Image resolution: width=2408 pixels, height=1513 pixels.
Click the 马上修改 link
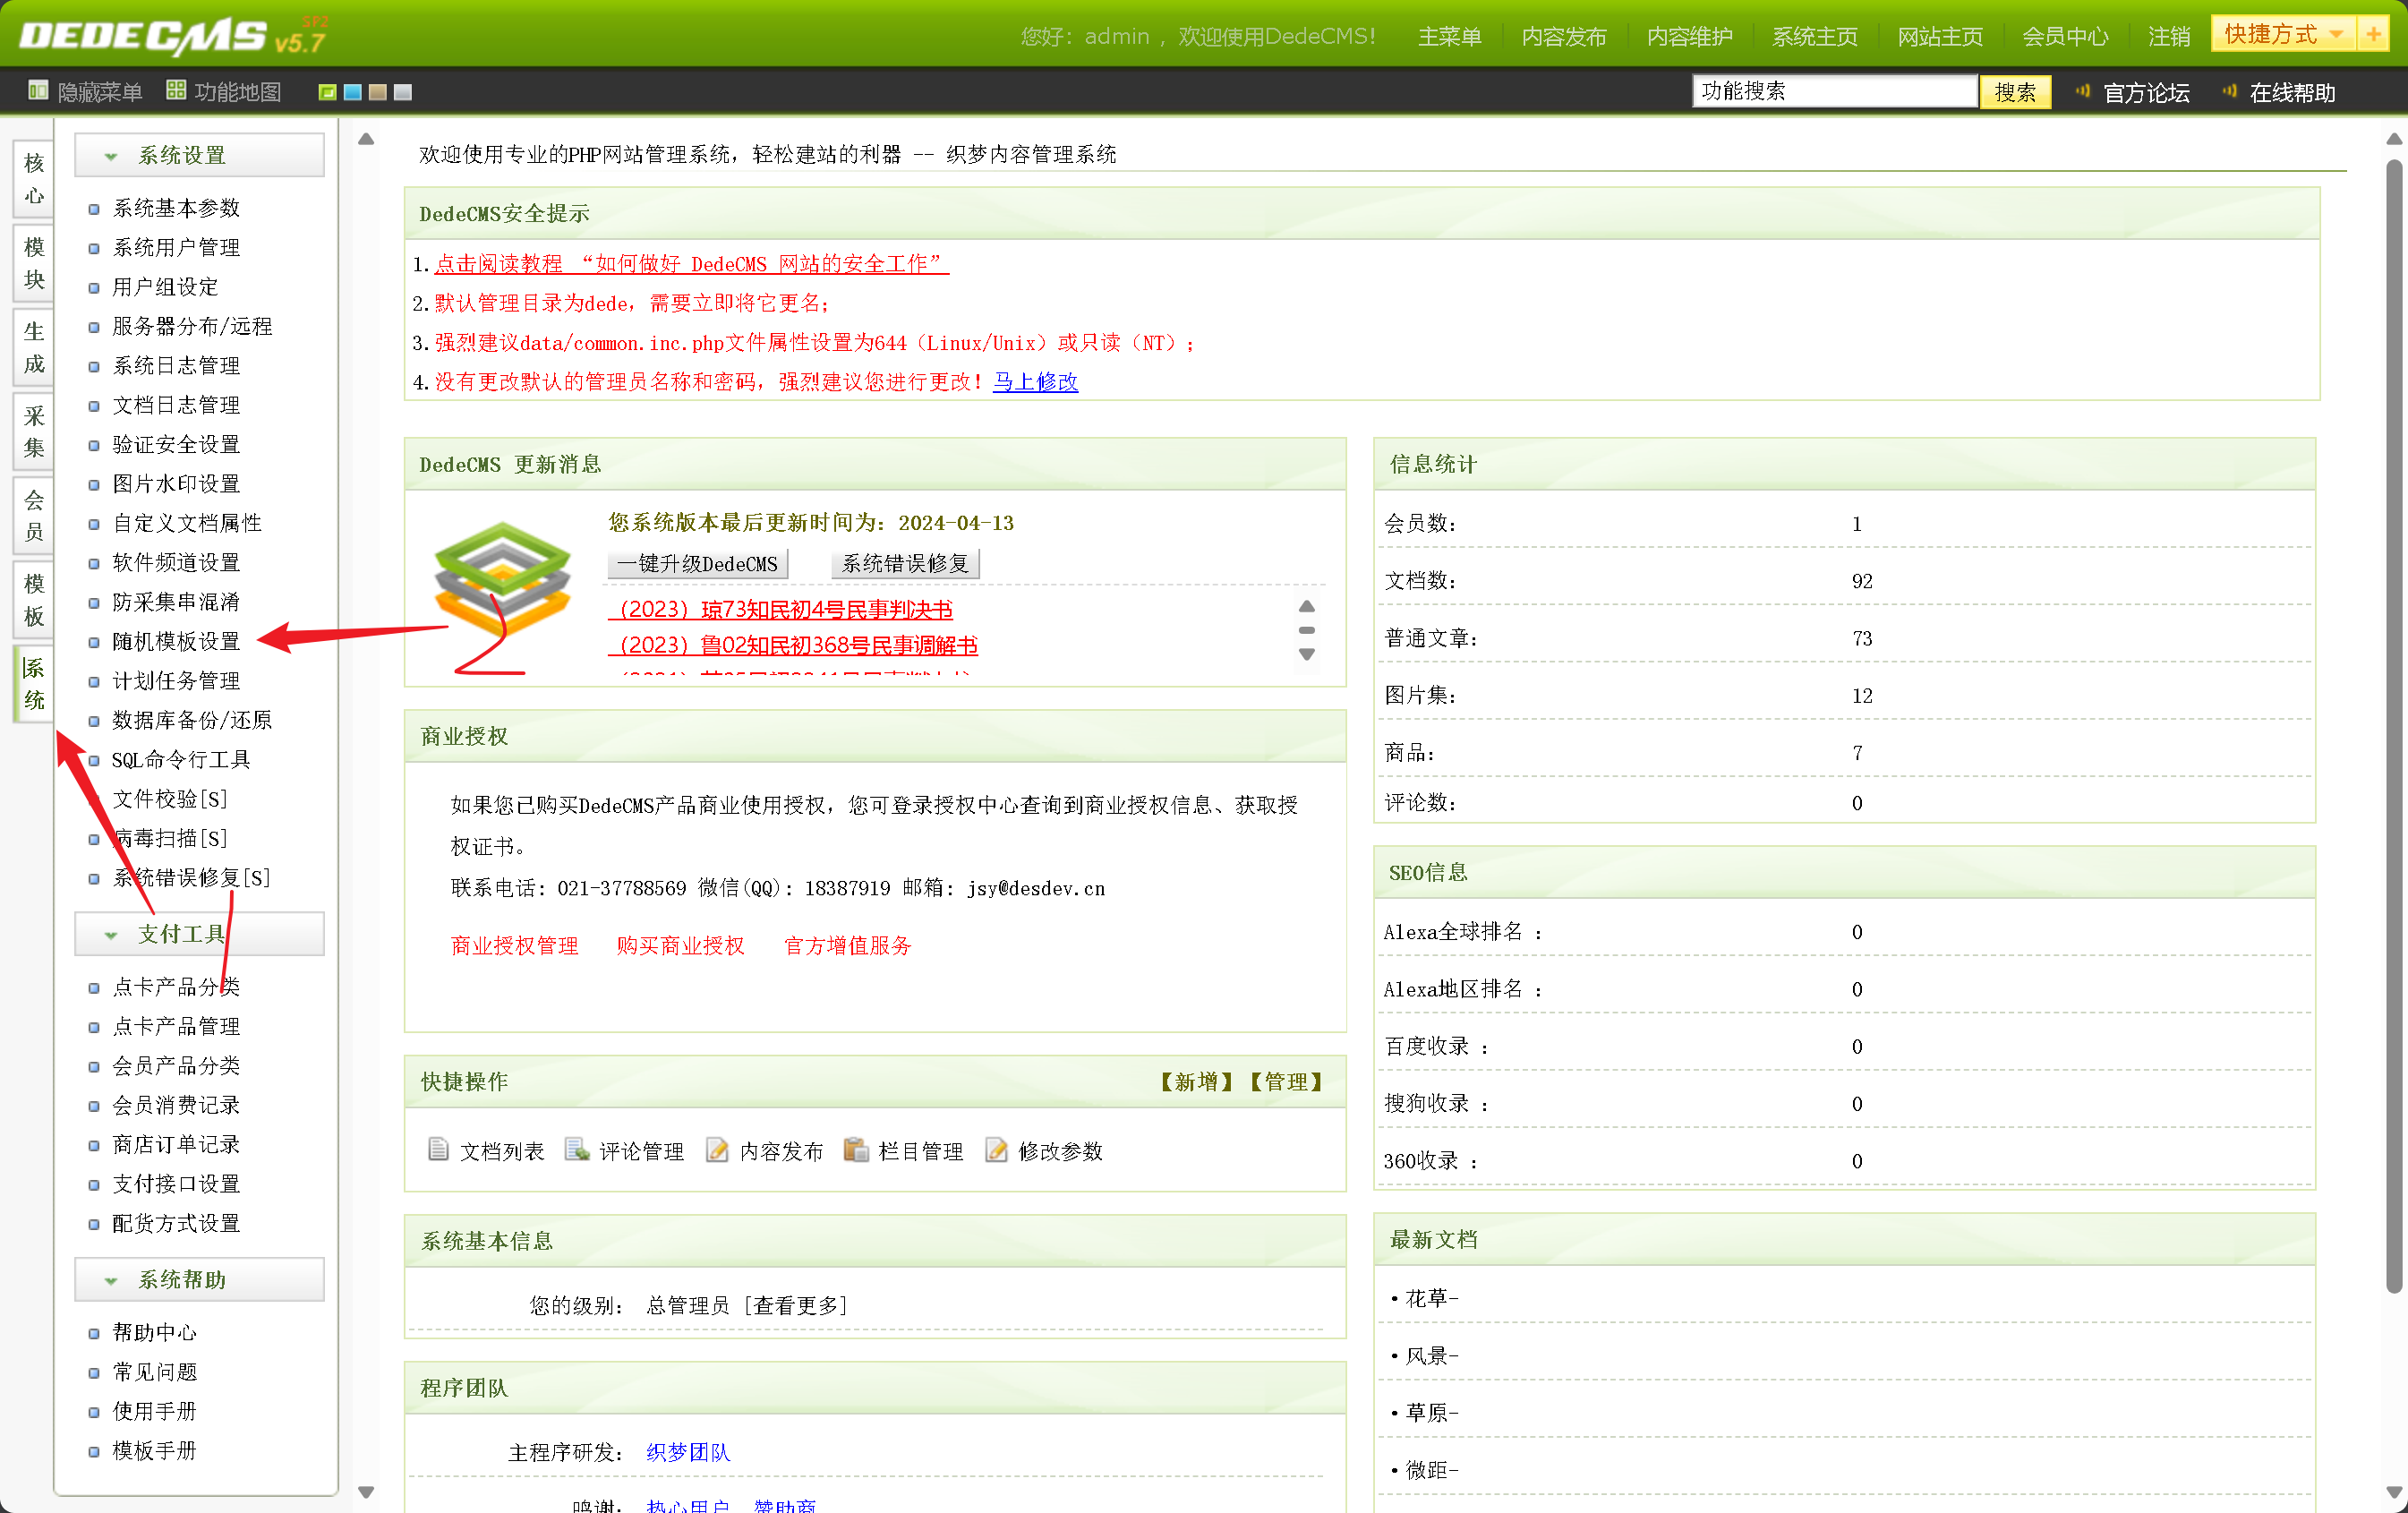tap(1035, 382)
